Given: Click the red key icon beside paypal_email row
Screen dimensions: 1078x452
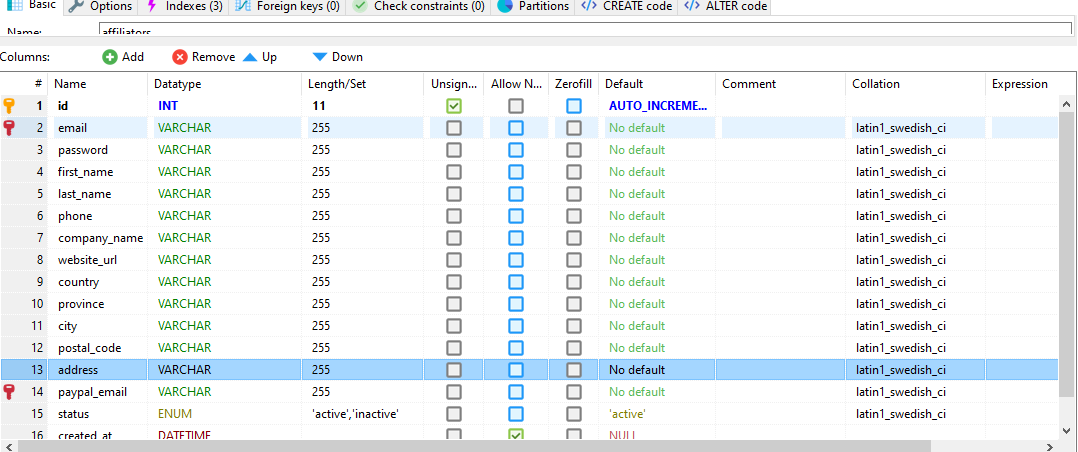Looking at the screenshot, I should [x=10, y=392].
